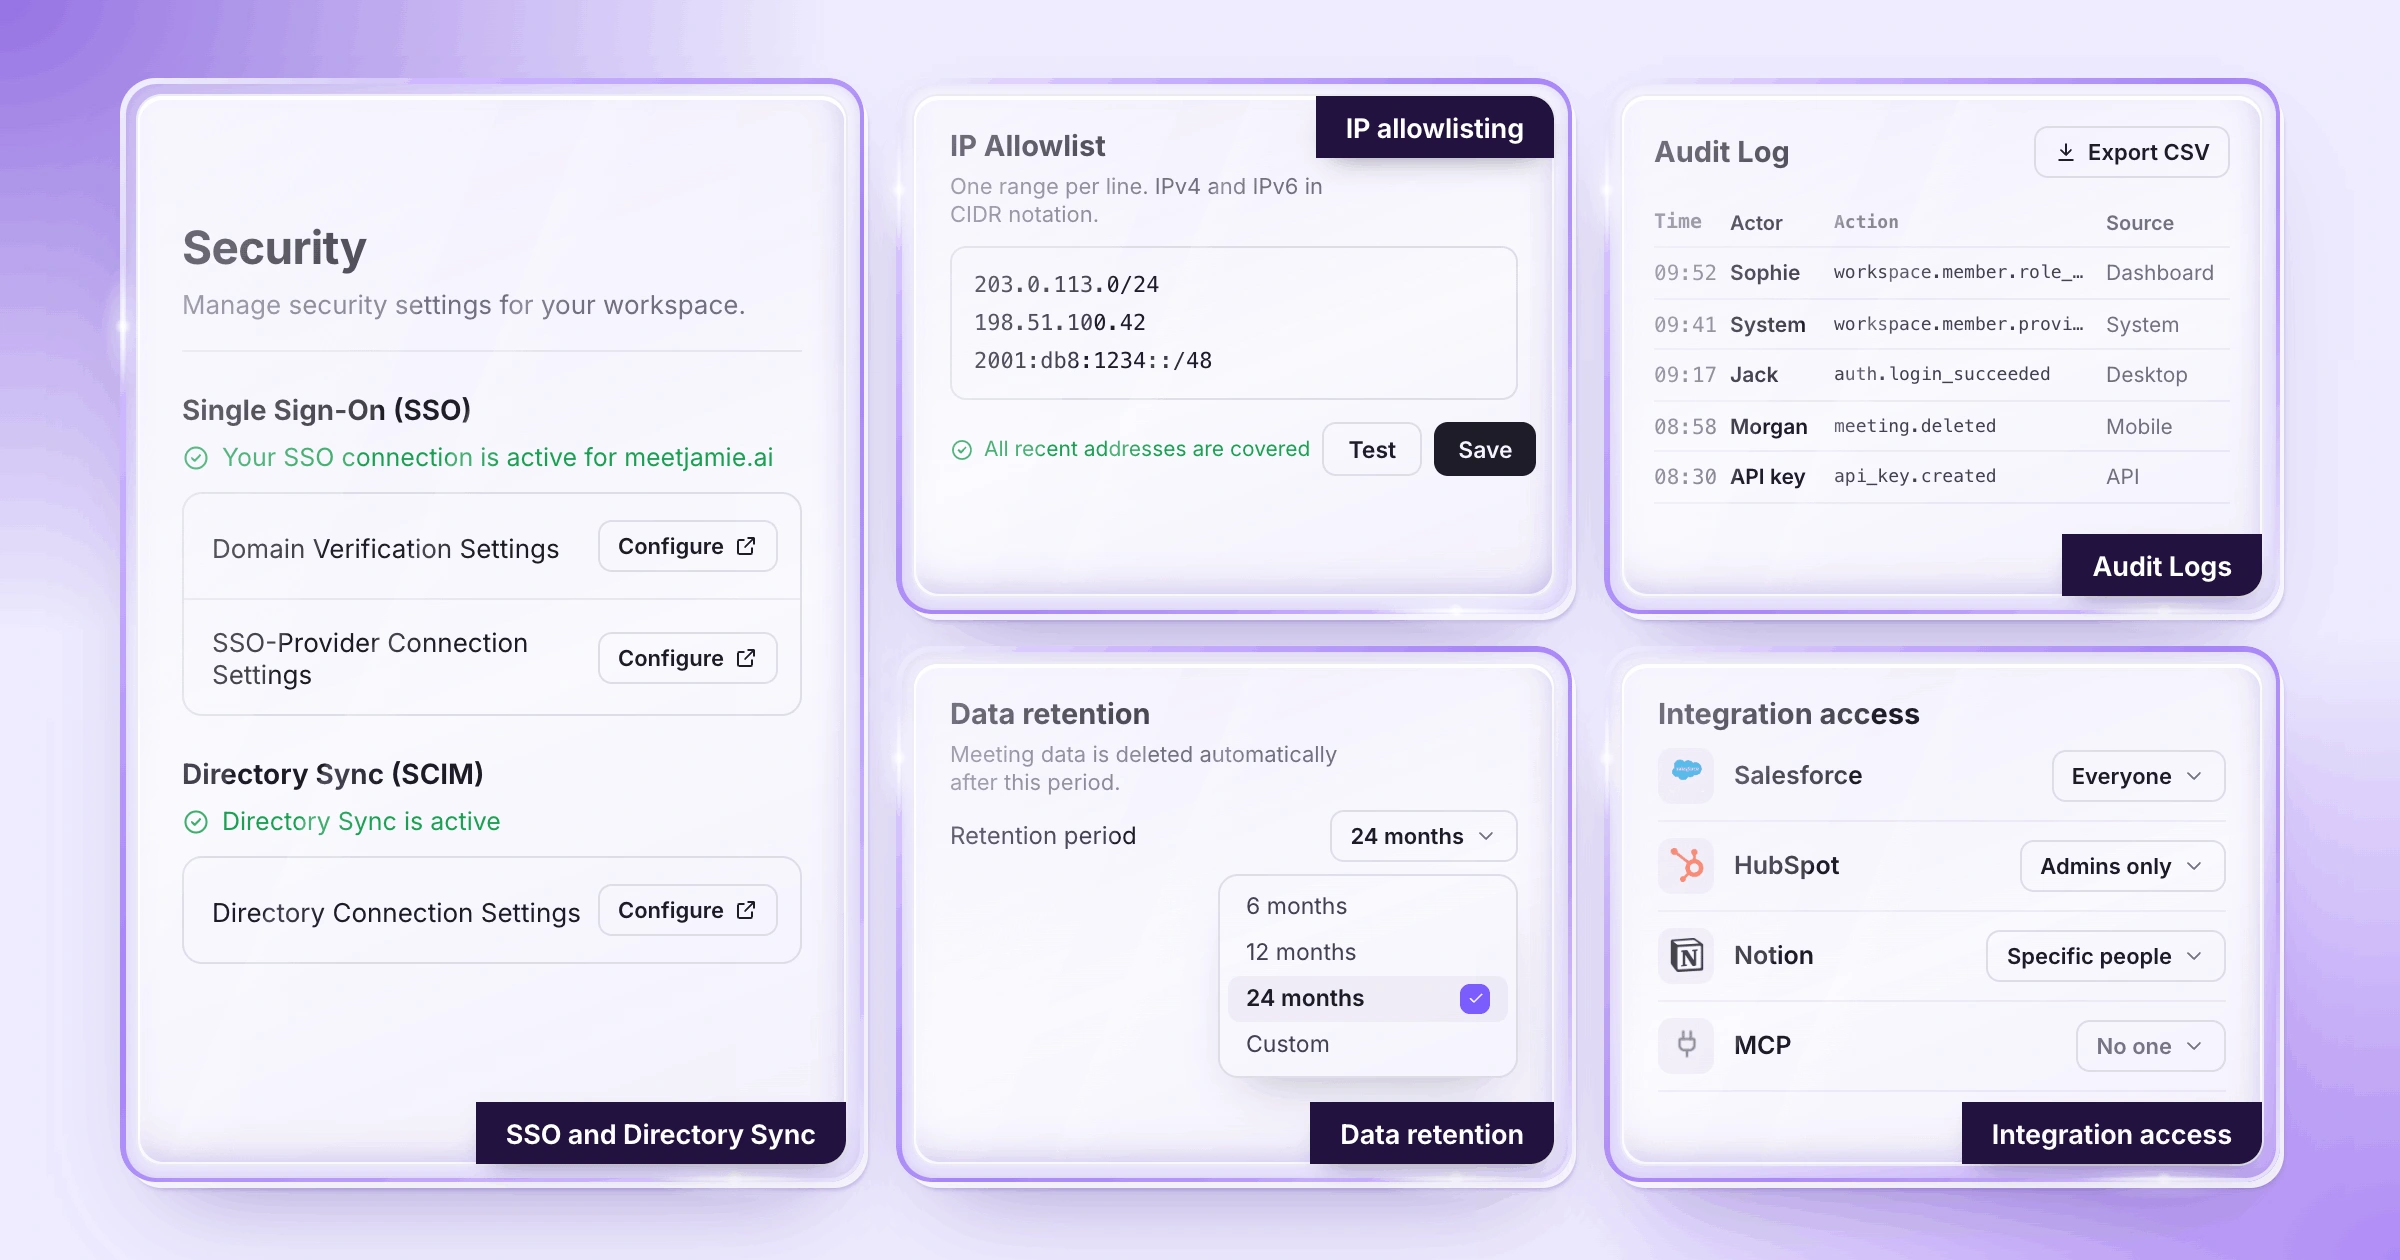This screenshot has height=1260, width=2400.
Task: Click the Audit Logs label badge
Action: (2161, 566)
